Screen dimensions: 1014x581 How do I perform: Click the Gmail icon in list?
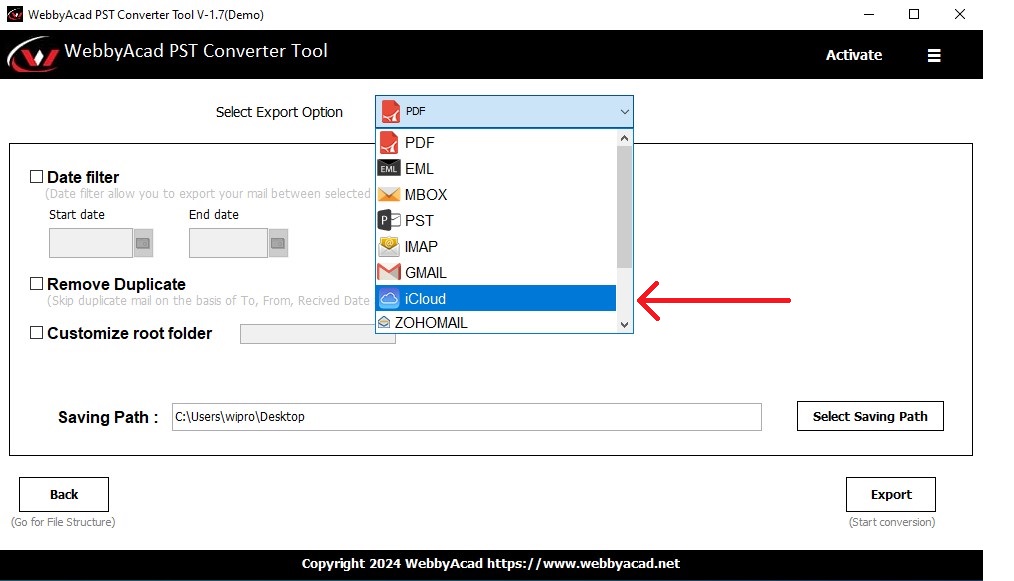(x=389, y=272)
